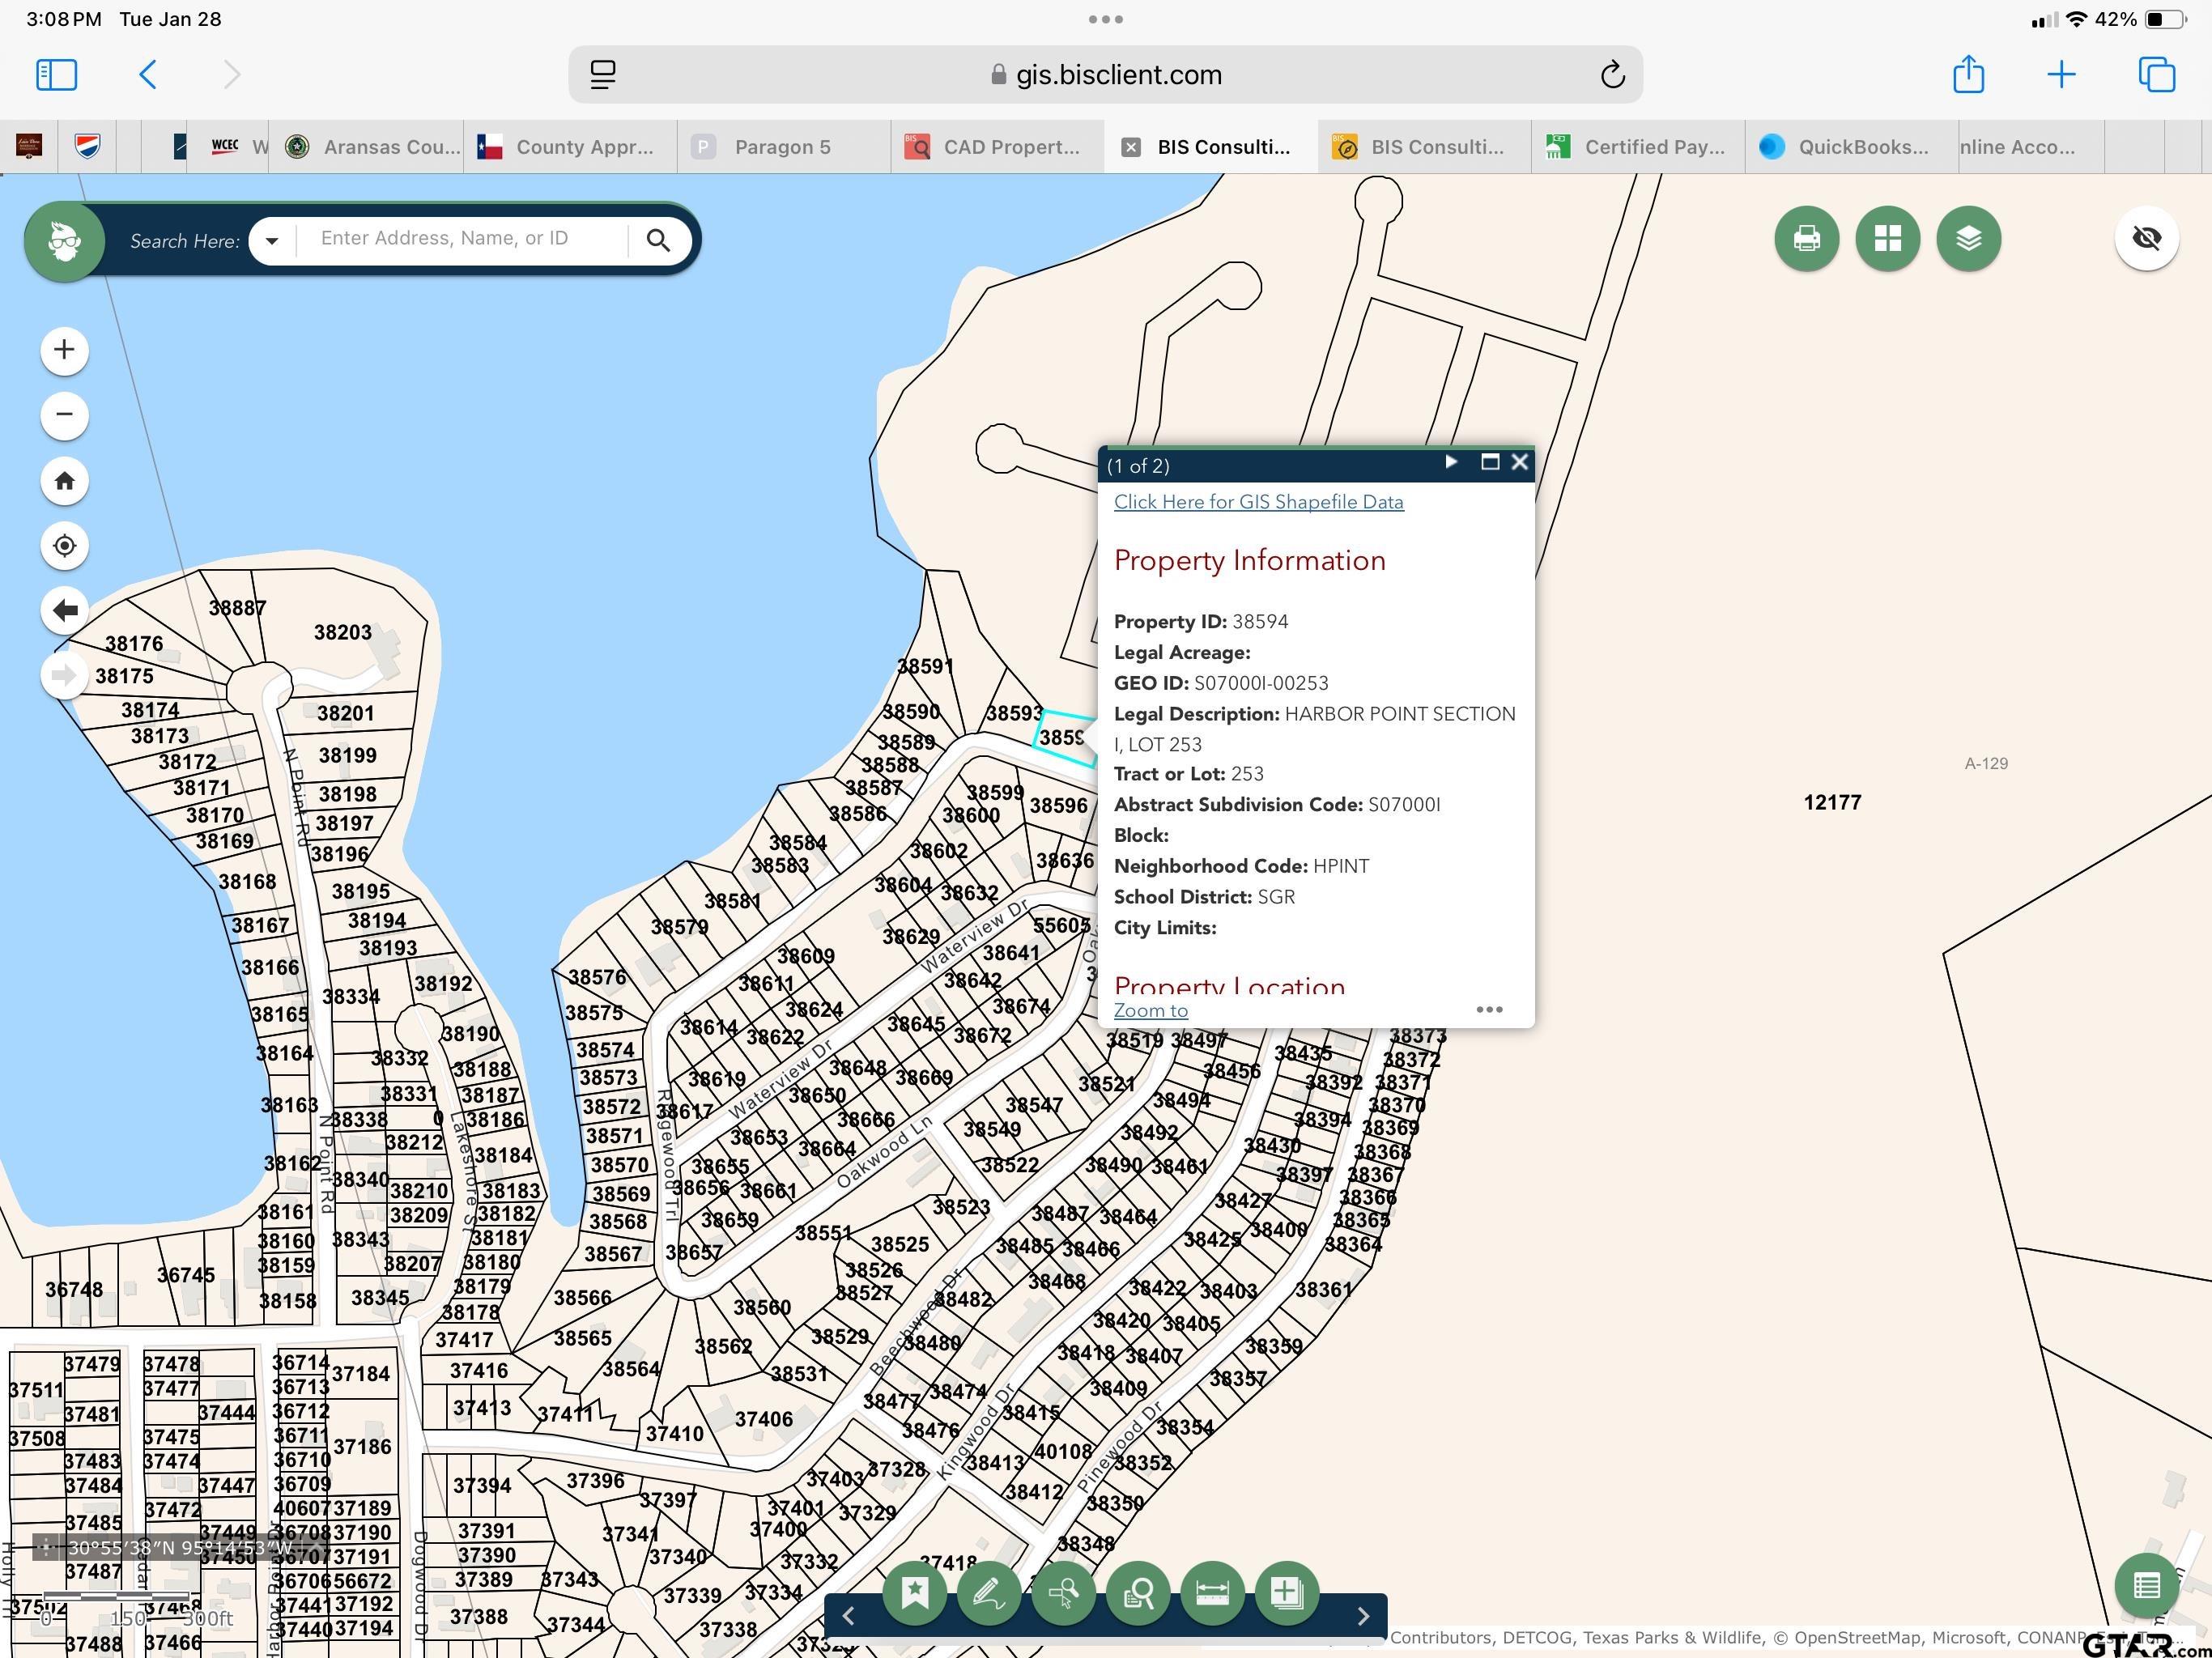This screenshot has width=2212, height=1658.
Task: Switch to County Appr... tab
Action: (570, 147)
